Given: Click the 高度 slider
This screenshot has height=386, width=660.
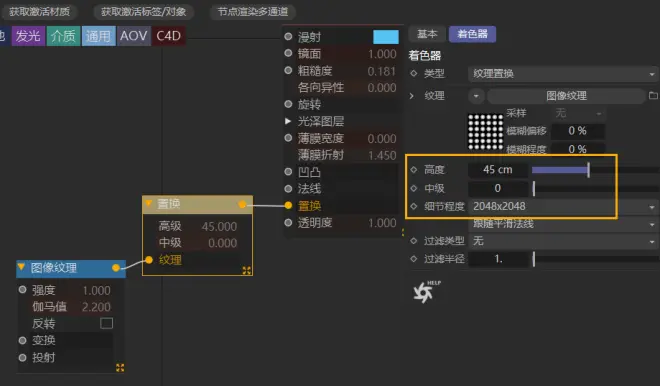Looking at the screenshot, I should click(595, 170).
